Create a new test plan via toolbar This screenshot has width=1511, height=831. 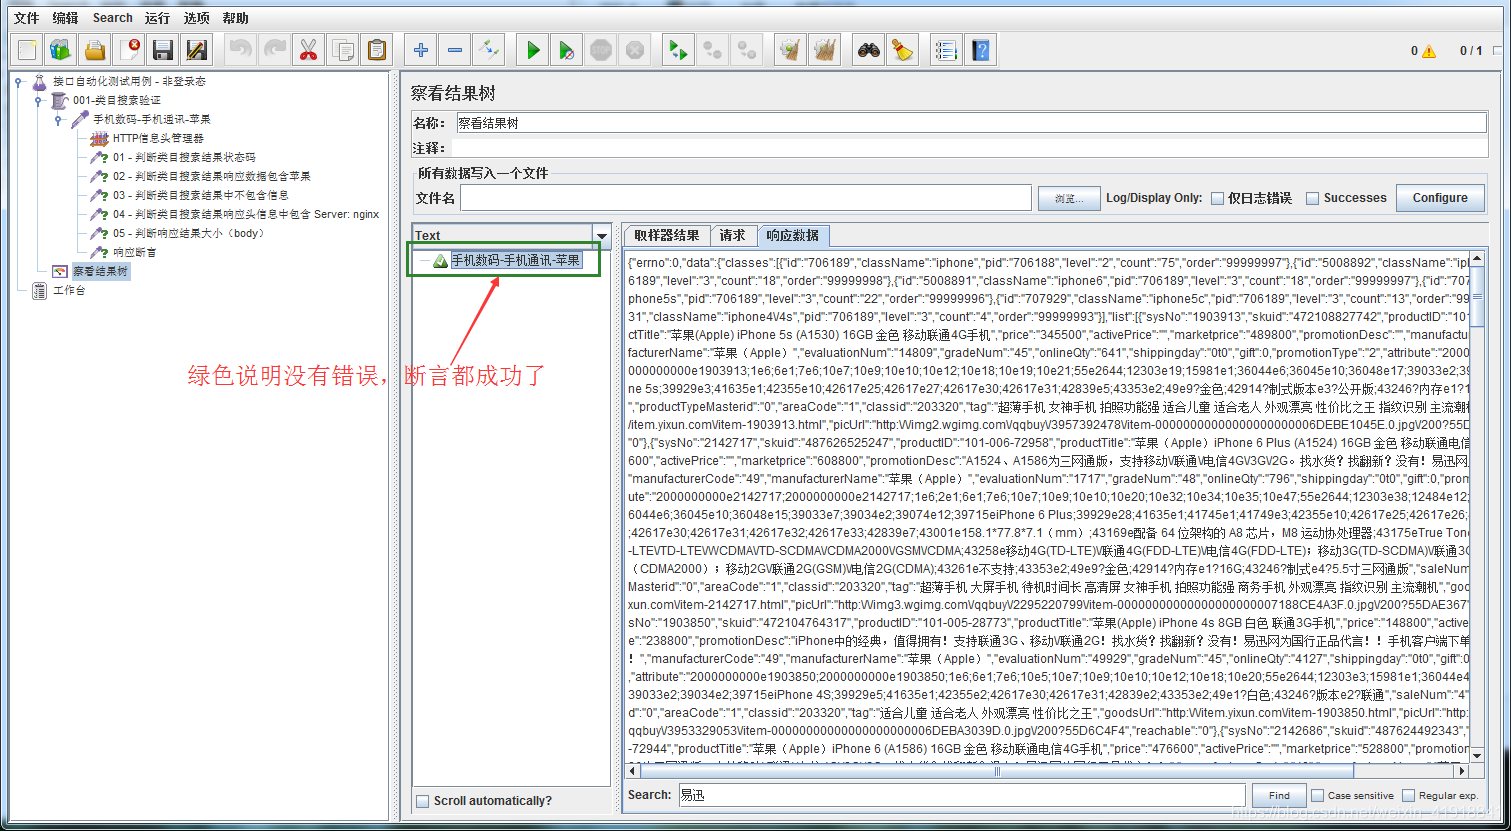(28, 49)
